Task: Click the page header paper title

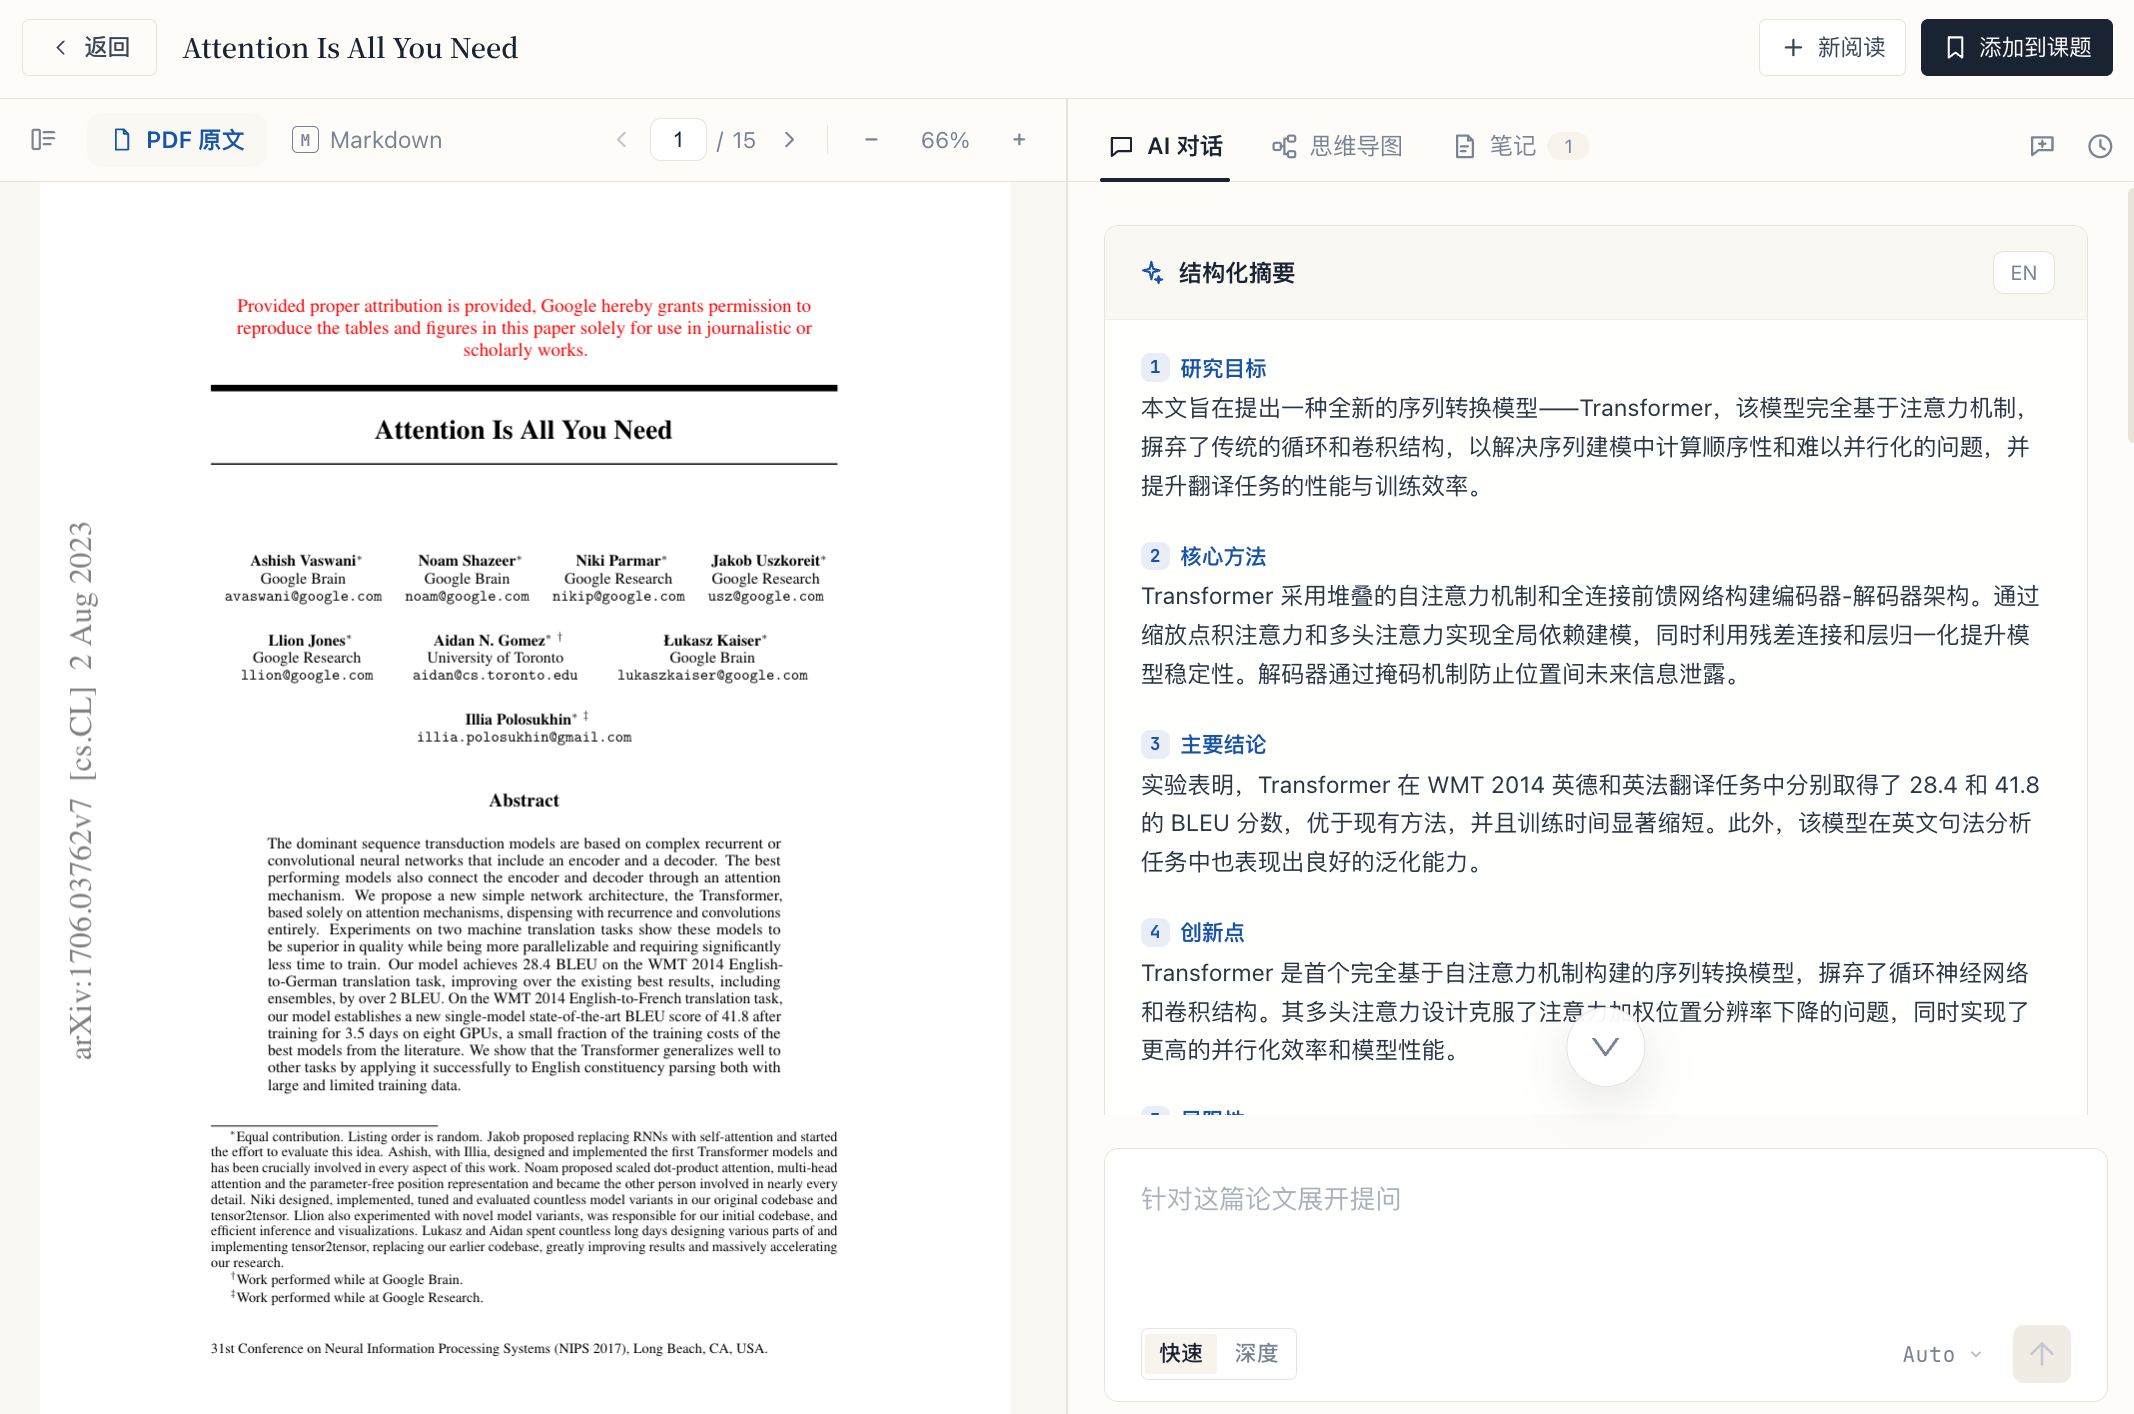Action: 350,47
